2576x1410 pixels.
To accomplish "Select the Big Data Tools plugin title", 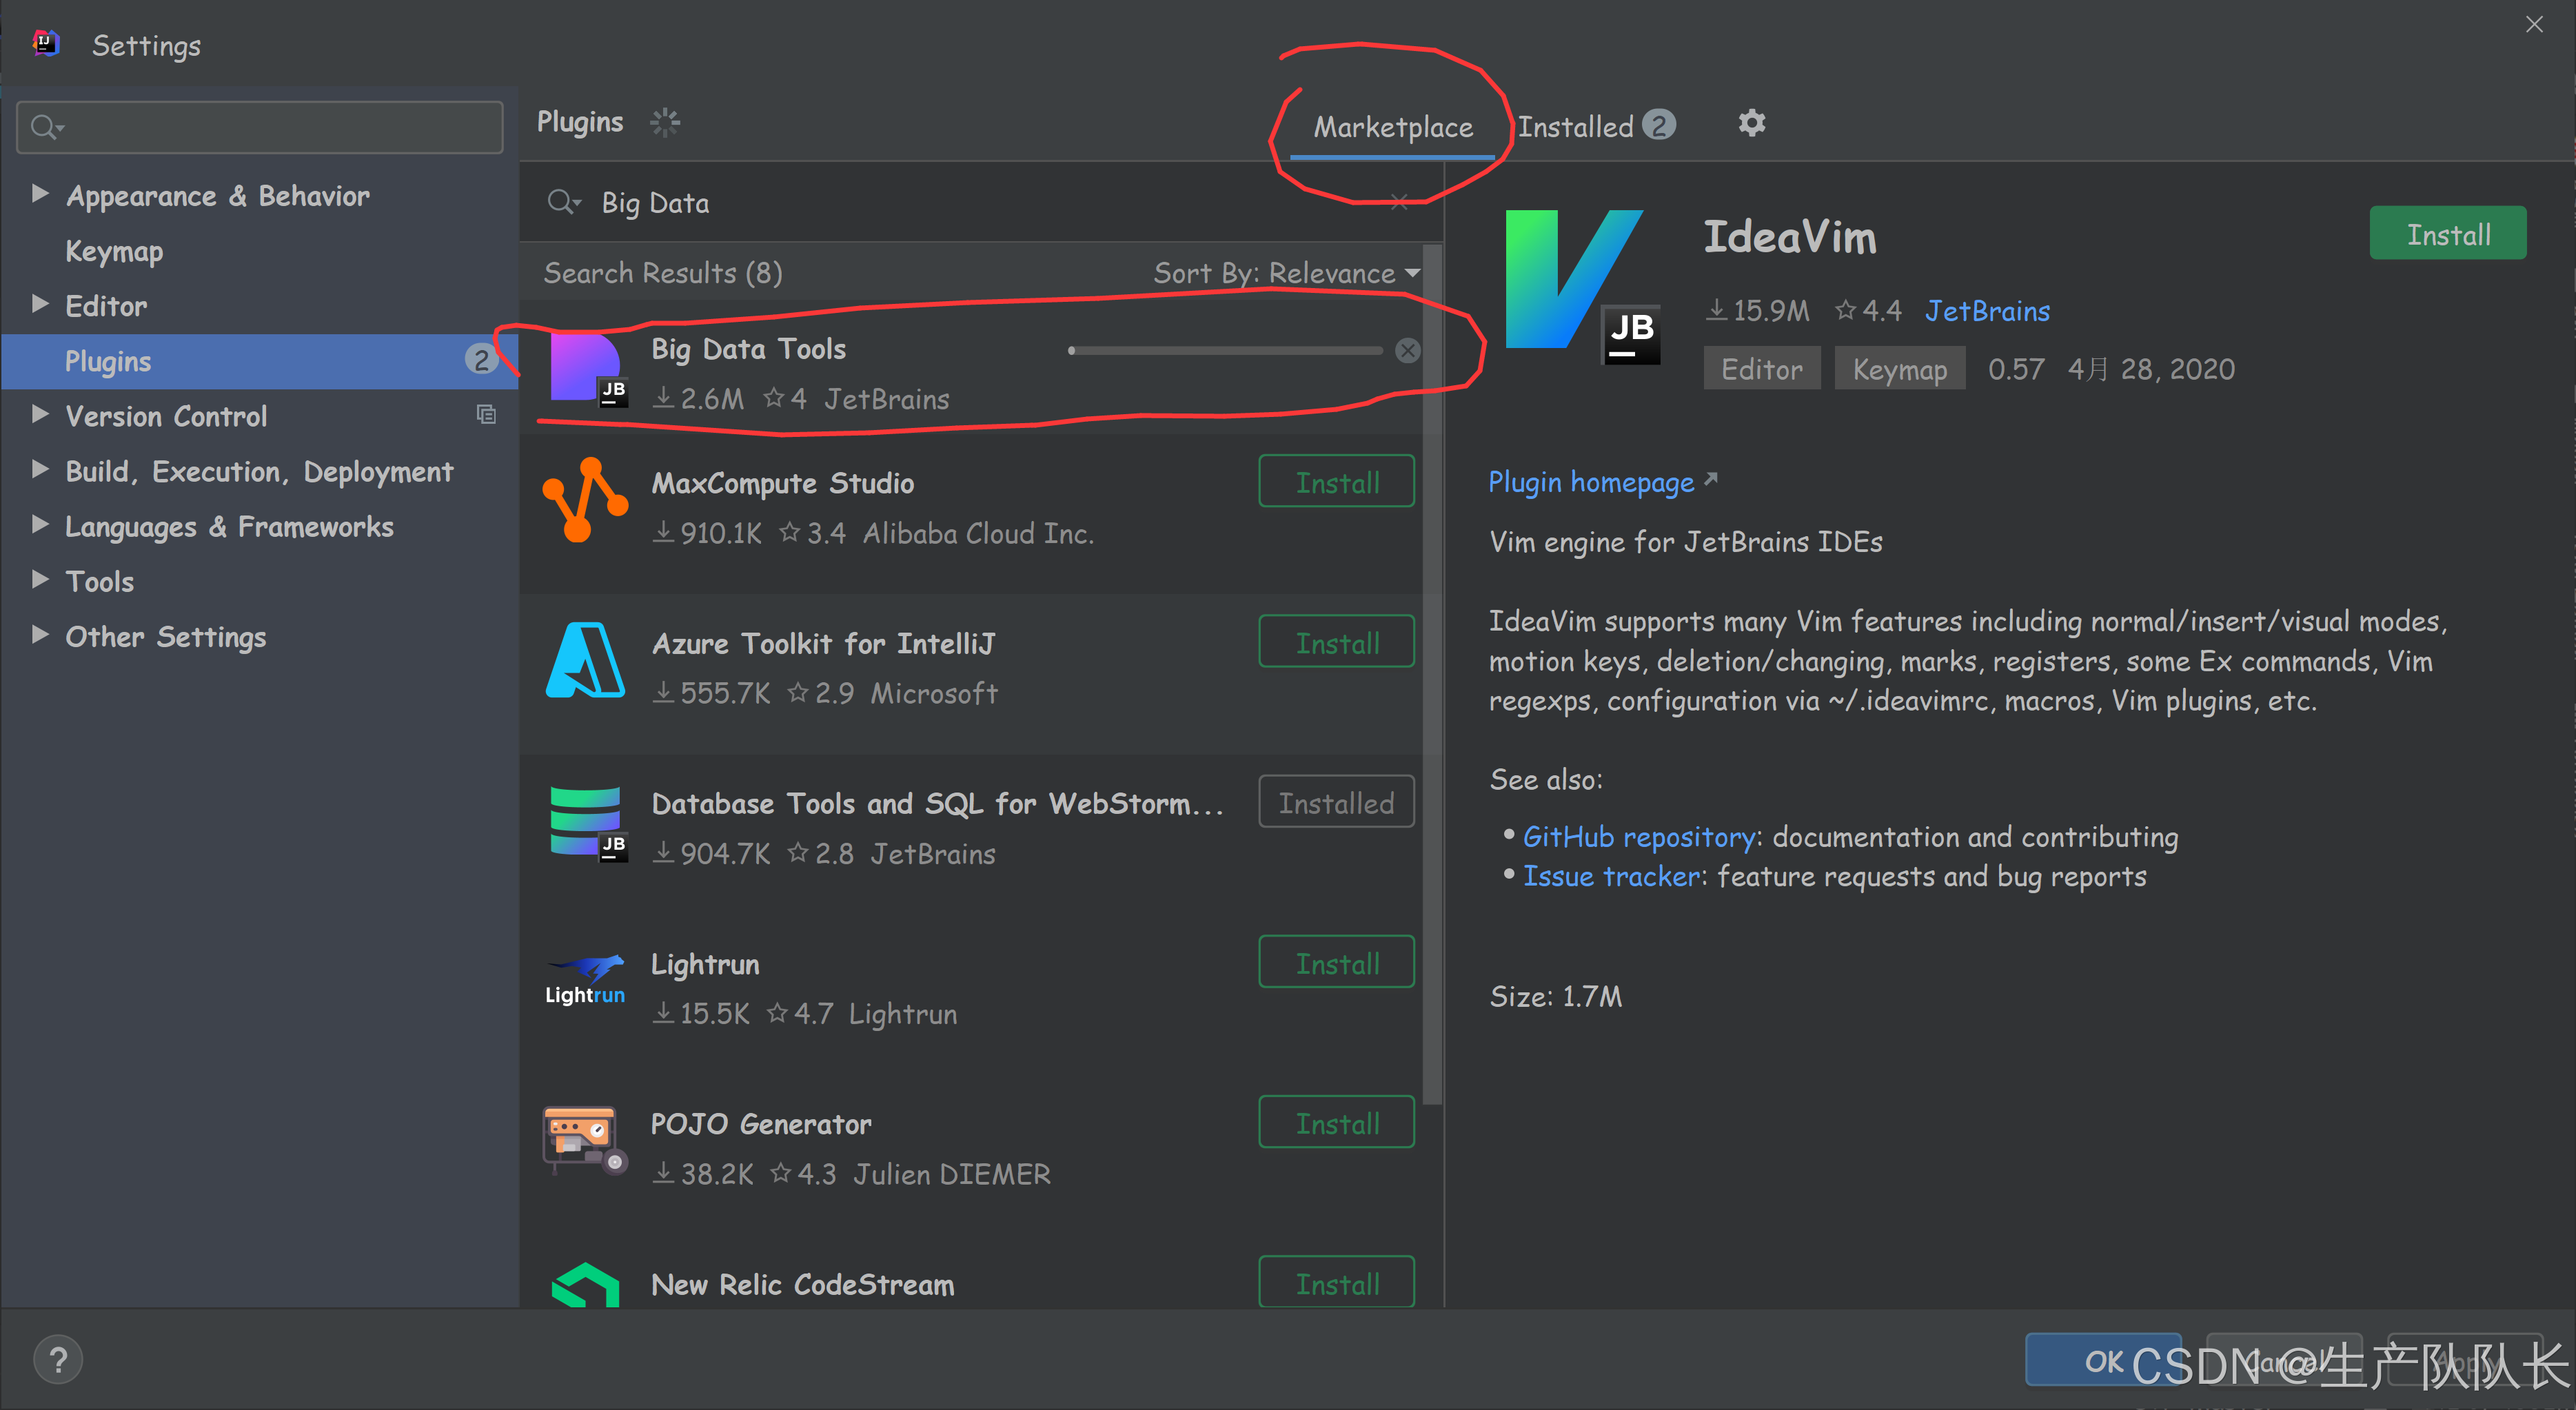I will click(x=748, y=349).
